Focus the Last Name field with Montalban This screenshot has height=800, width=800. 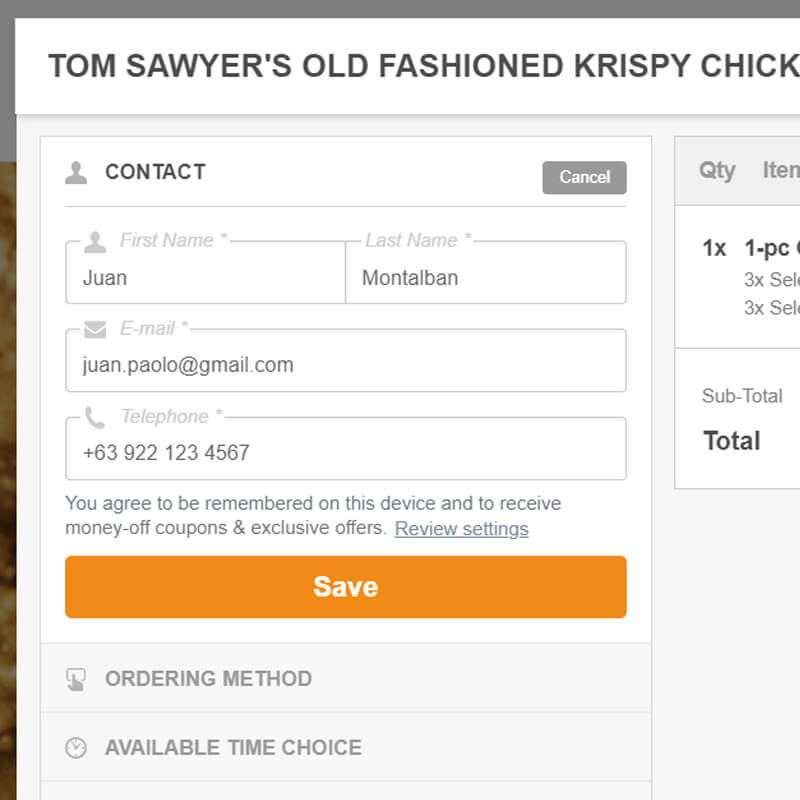[485, 278]
